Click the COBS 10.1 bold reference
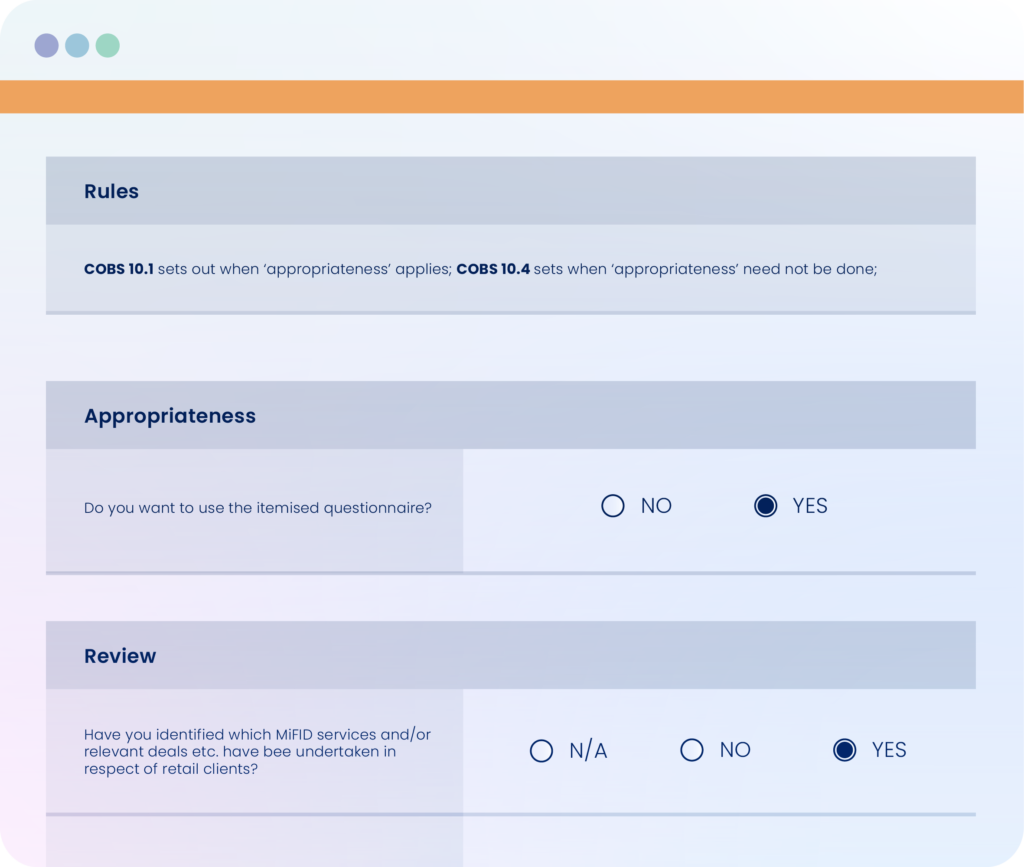 pos(119,269)
